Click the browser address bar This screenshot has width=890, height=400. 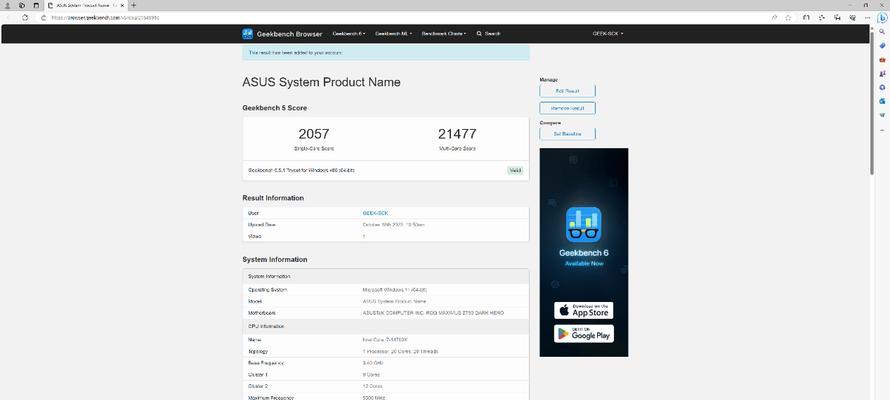(397, 18)
